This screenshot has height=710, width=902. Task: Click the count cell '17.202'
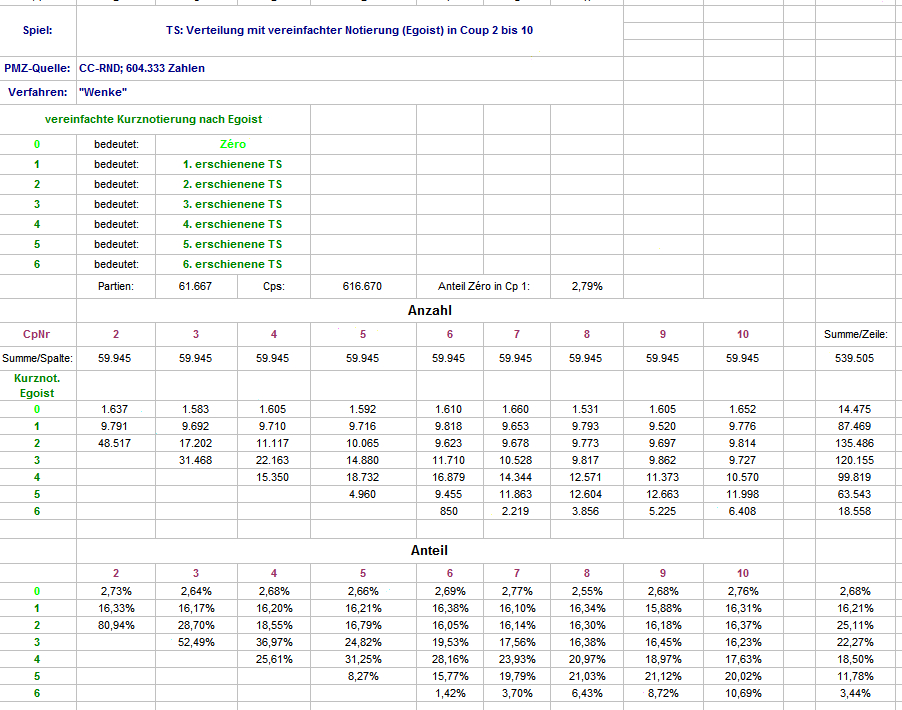point(196,444)
